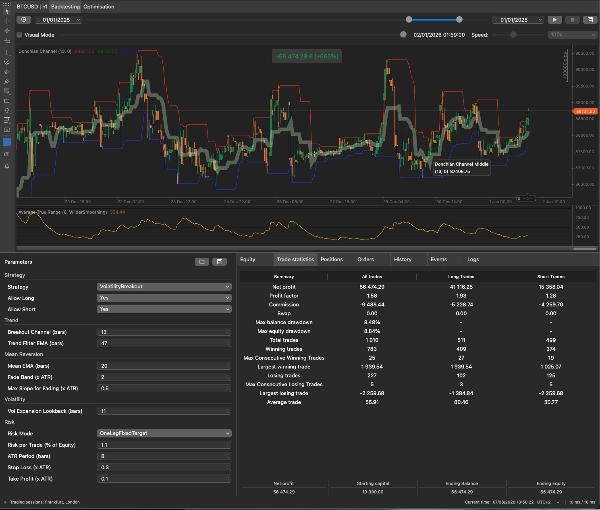This screenshot has width=600, height=510.
Task: Click the Trading sessions status bar text
Action: 45,502
